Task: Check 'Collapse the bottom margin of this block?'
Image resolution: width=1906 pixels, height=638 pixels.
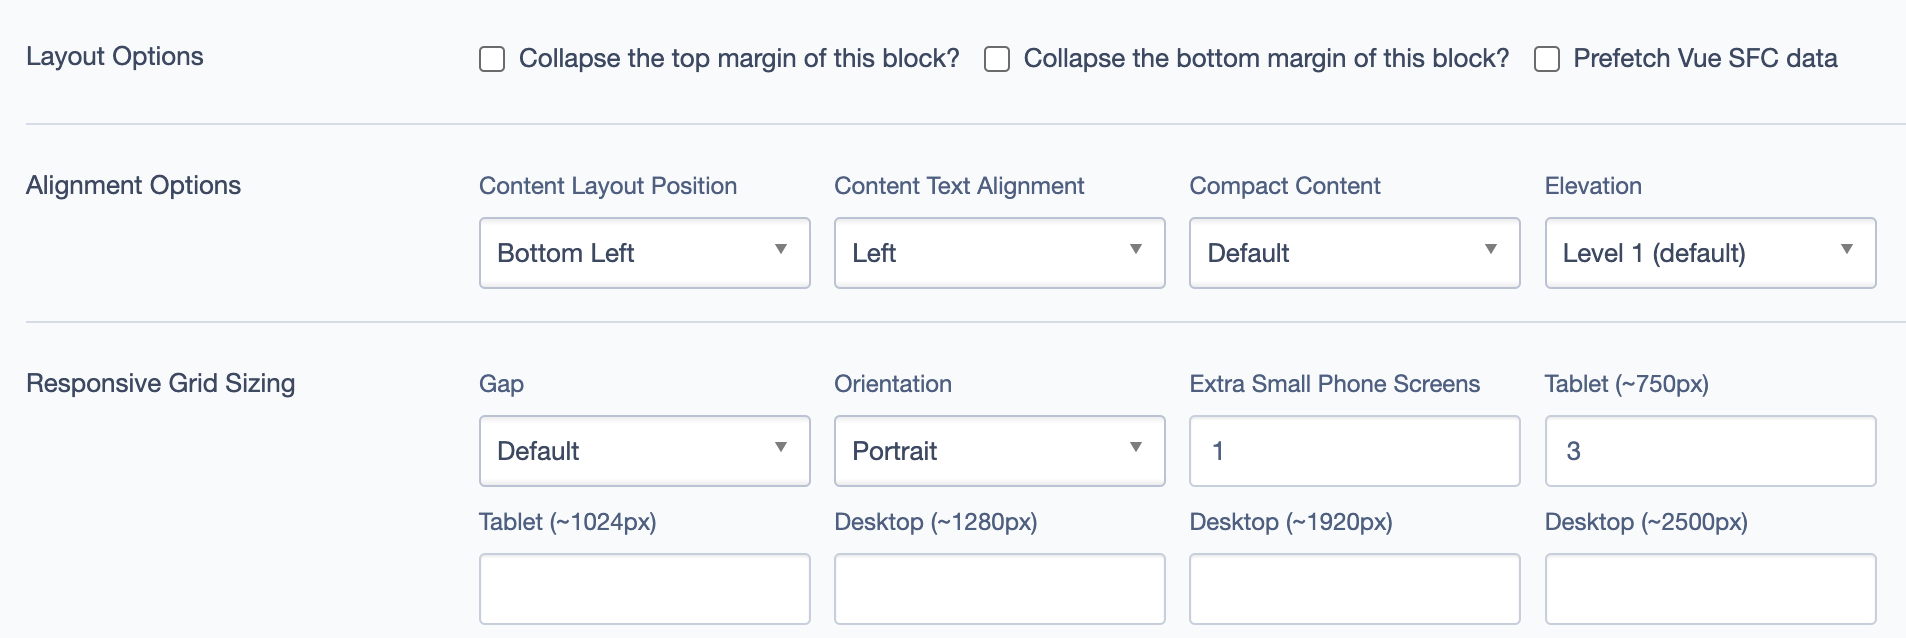Action: (x=996, y=60)
